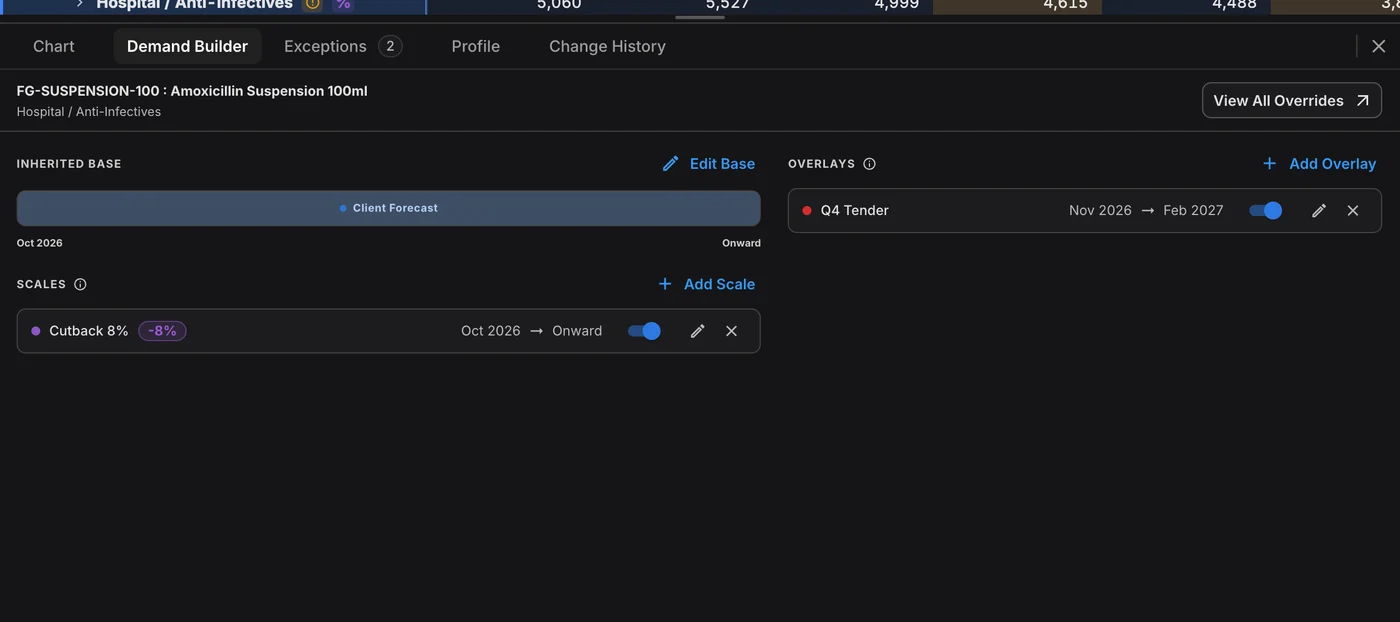Remove the Cutback 8% scale entry

[x=732, y=331]
